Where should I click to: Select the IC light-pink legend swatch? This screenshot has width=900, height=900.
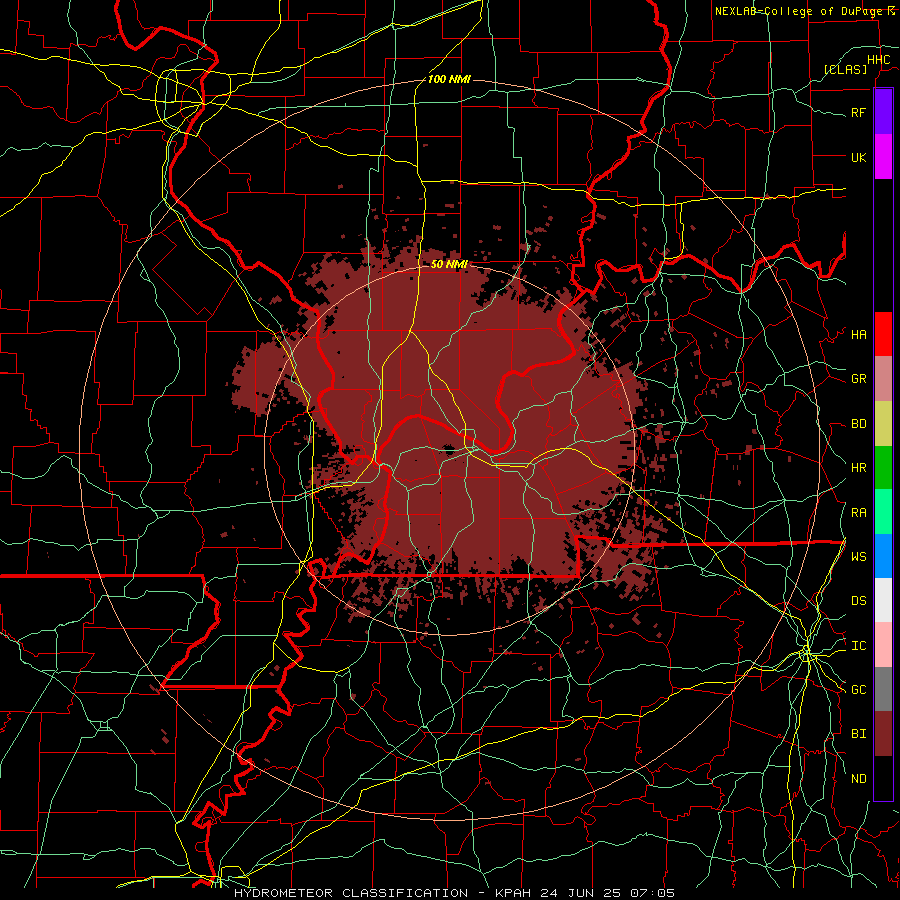tap(883, 645)
